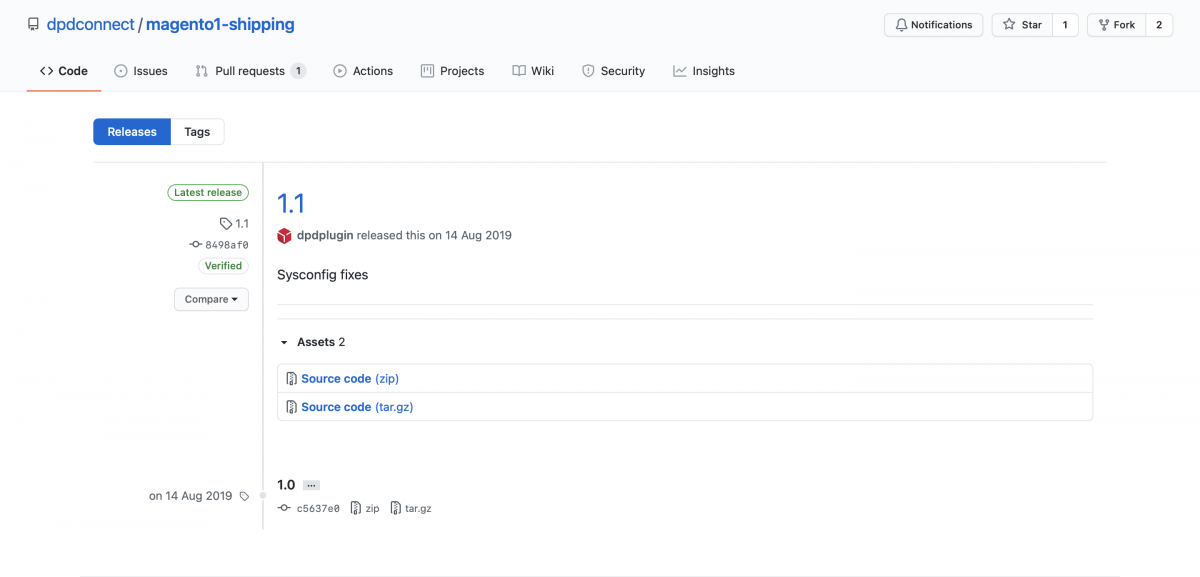This screenshot has height=577, width=1200.
Task: Select the Code tab icon
Action: 48,71
